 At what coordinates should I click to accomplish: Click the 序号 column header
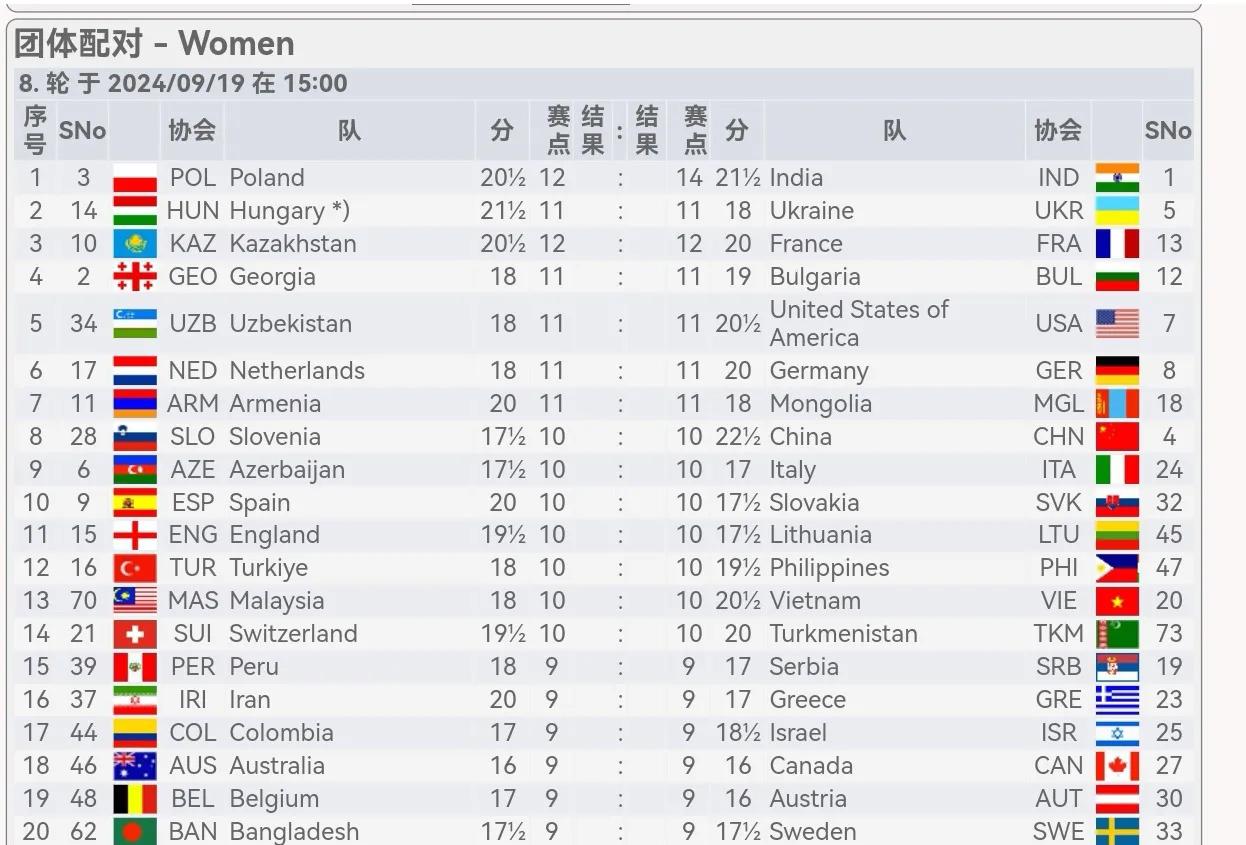click(x=35, y=130)
